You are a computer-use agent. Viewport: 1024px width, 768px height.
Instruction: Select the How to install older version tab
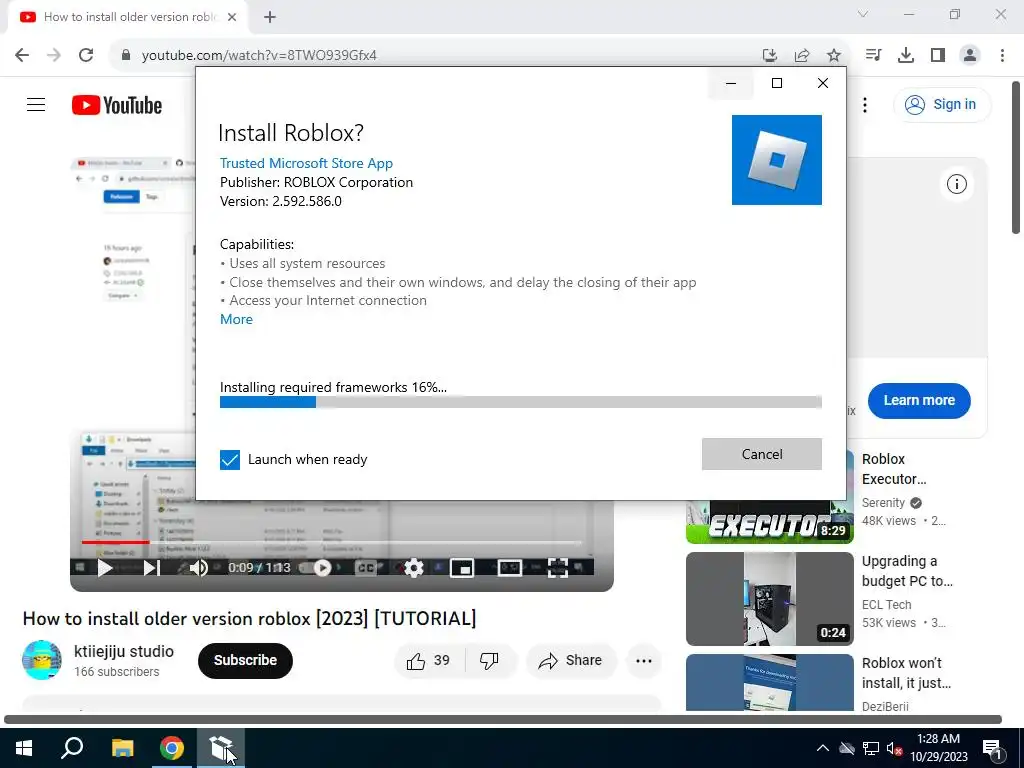pyautogui.click(x=127, y=17)
